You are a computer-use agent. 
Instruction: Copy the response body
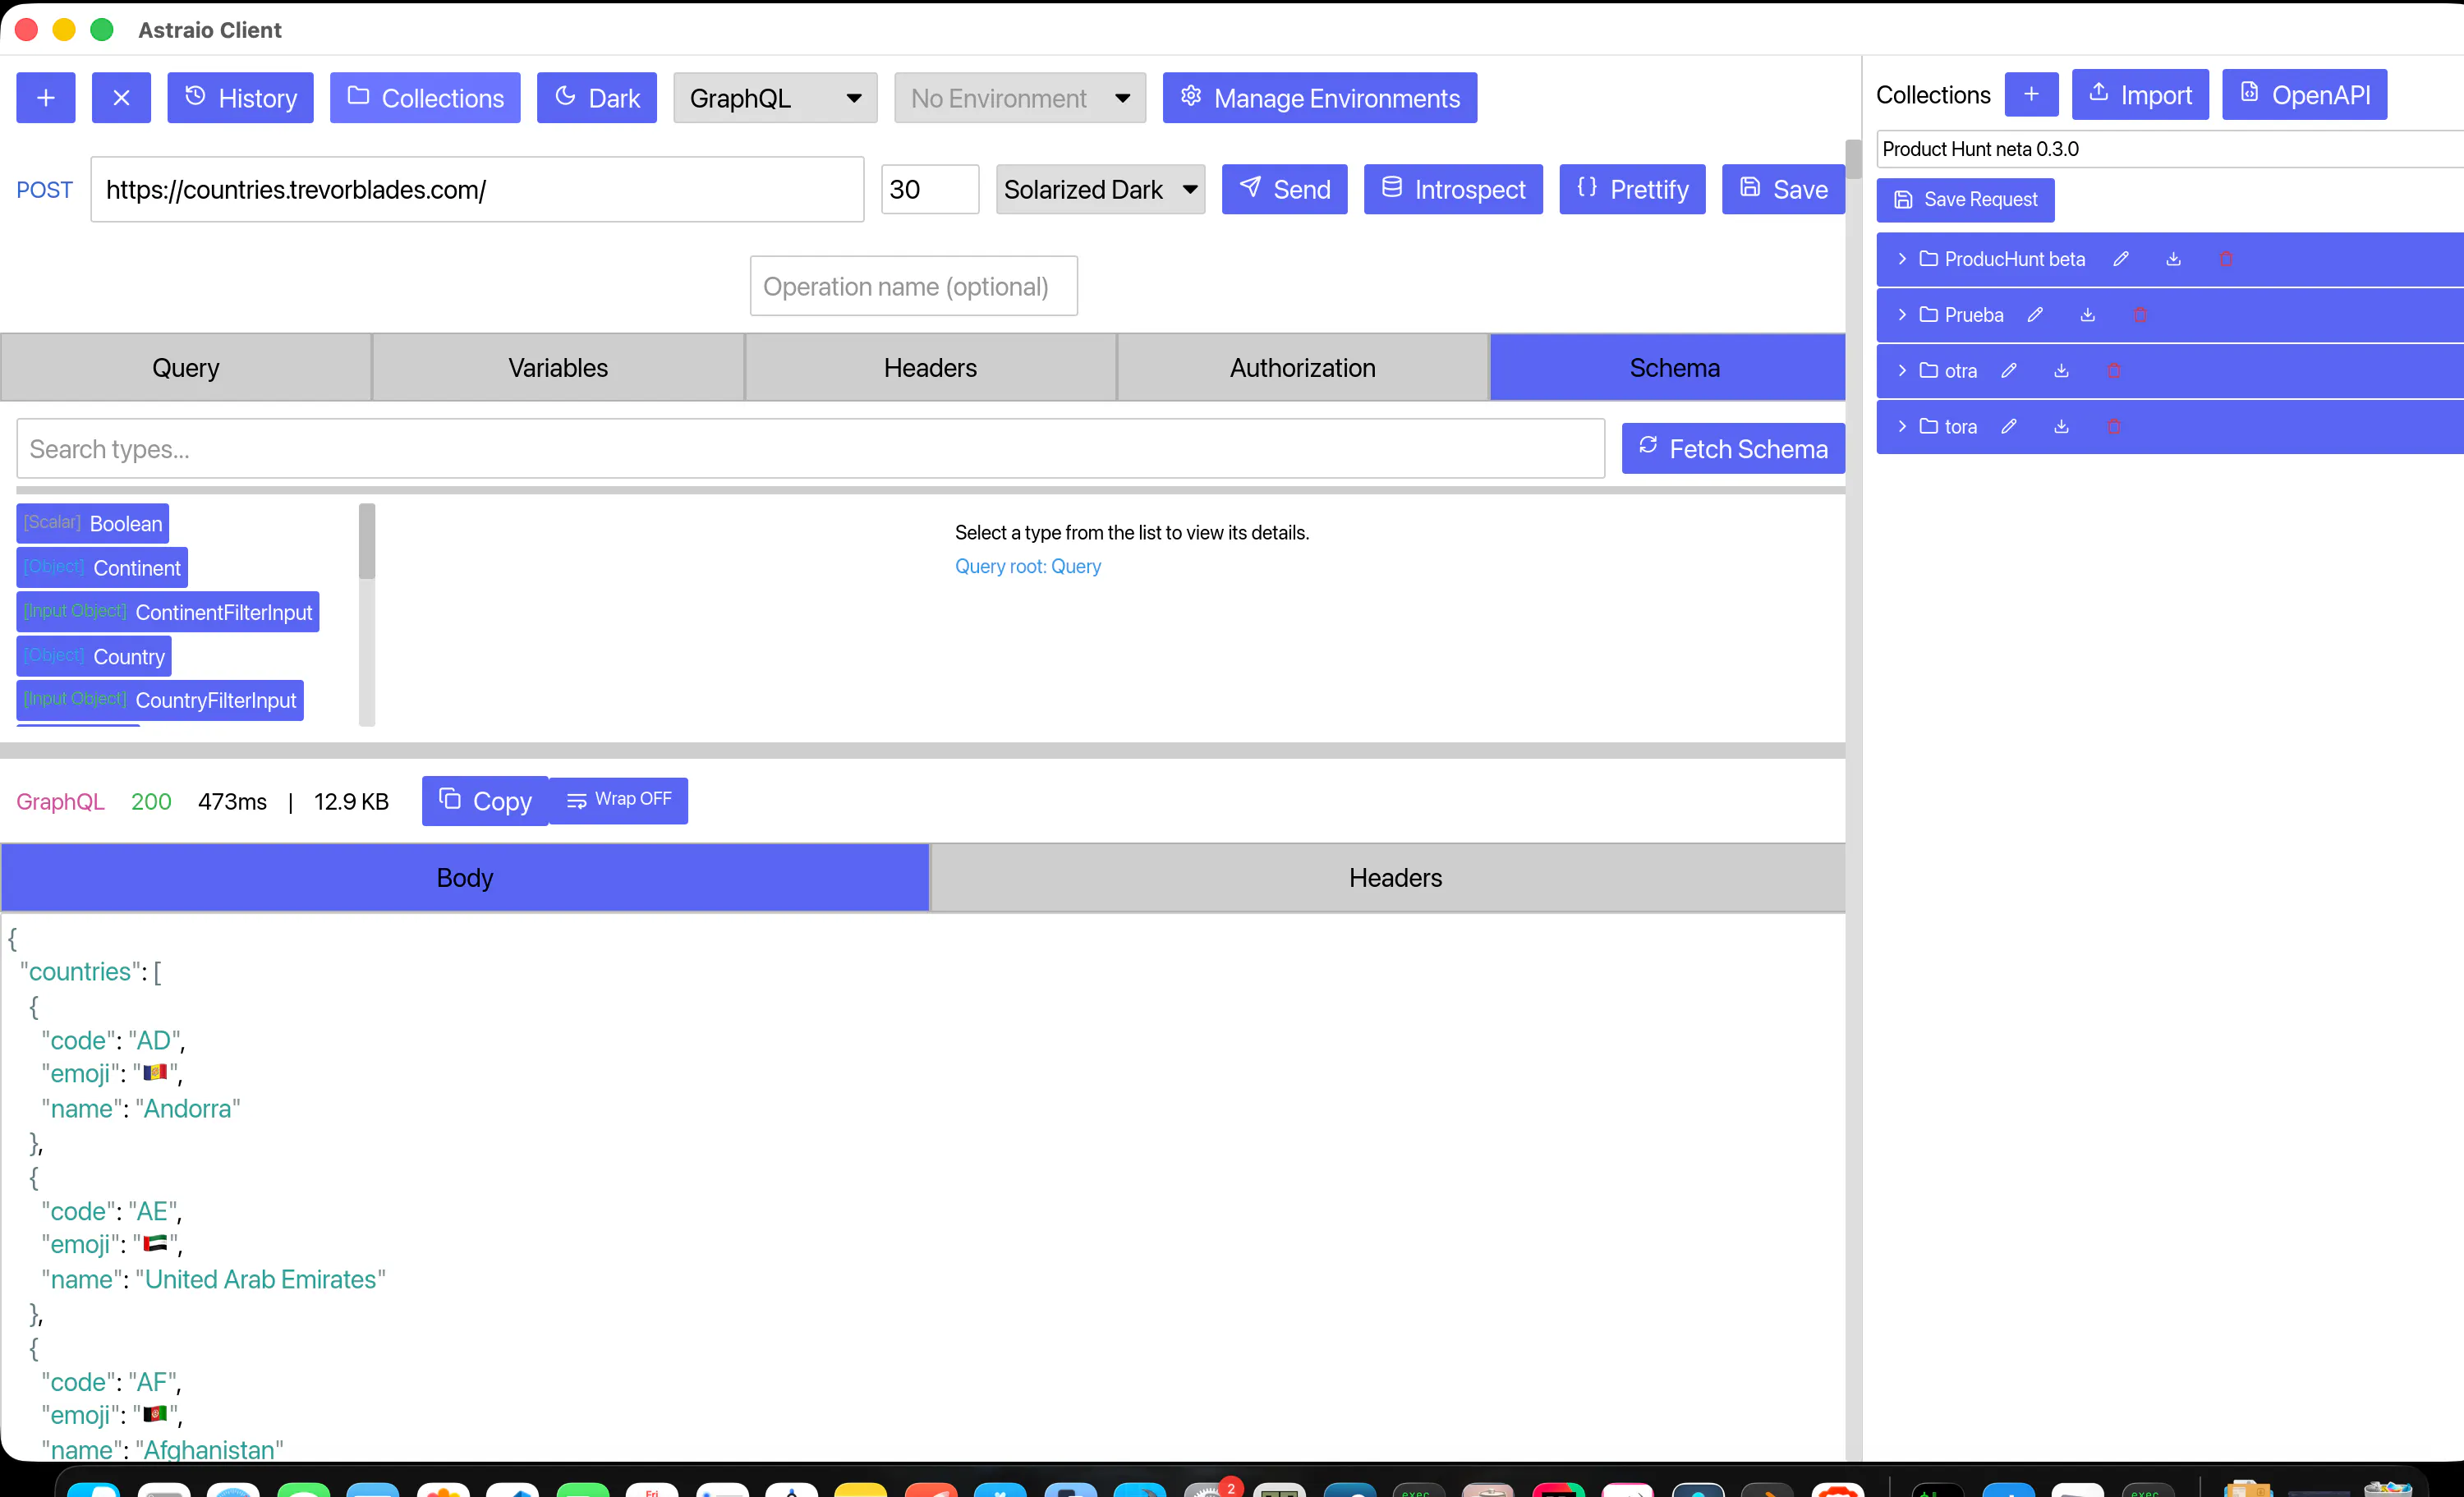(485, 801)
